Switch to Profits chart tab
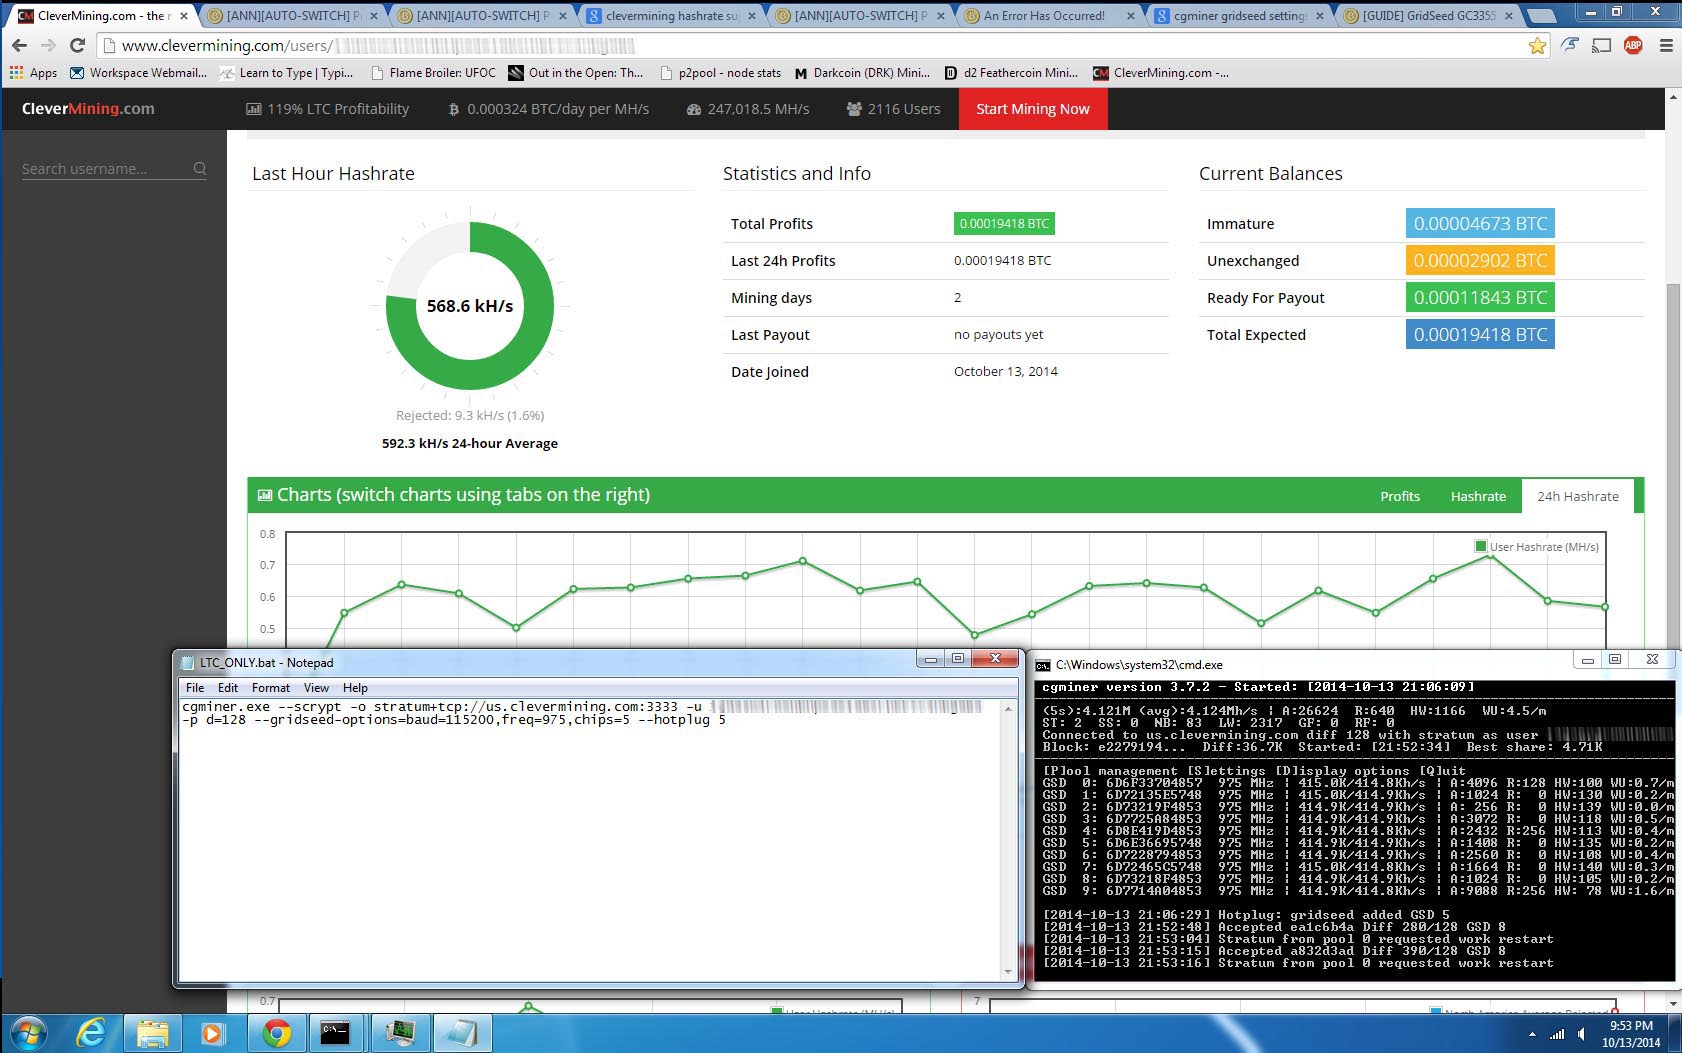 (1400, 496)
